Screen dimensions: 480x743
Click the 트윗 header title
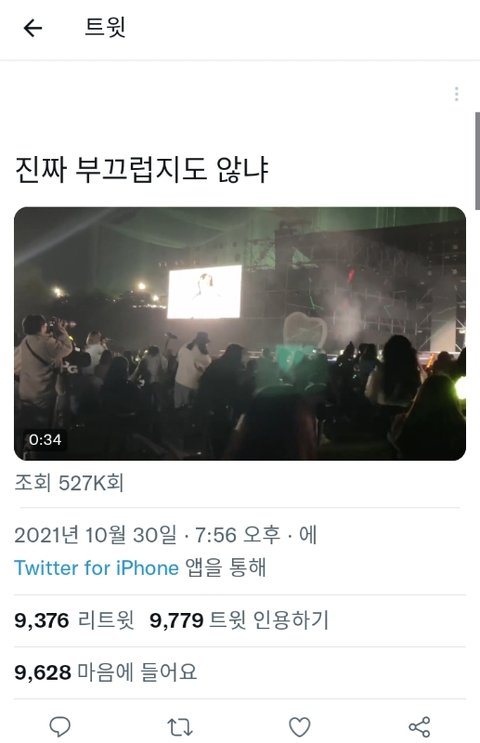click(105, 27)
